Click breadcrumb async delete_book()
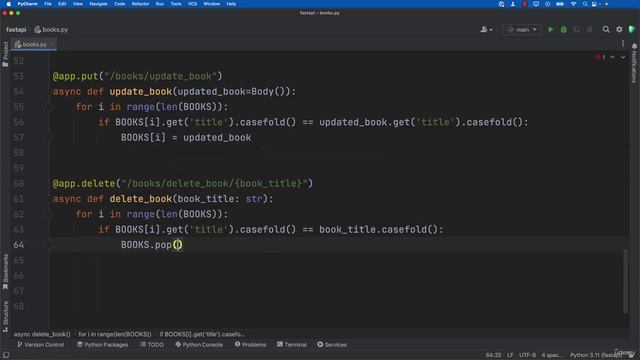 pyautogui.click(x=42, y=334)
